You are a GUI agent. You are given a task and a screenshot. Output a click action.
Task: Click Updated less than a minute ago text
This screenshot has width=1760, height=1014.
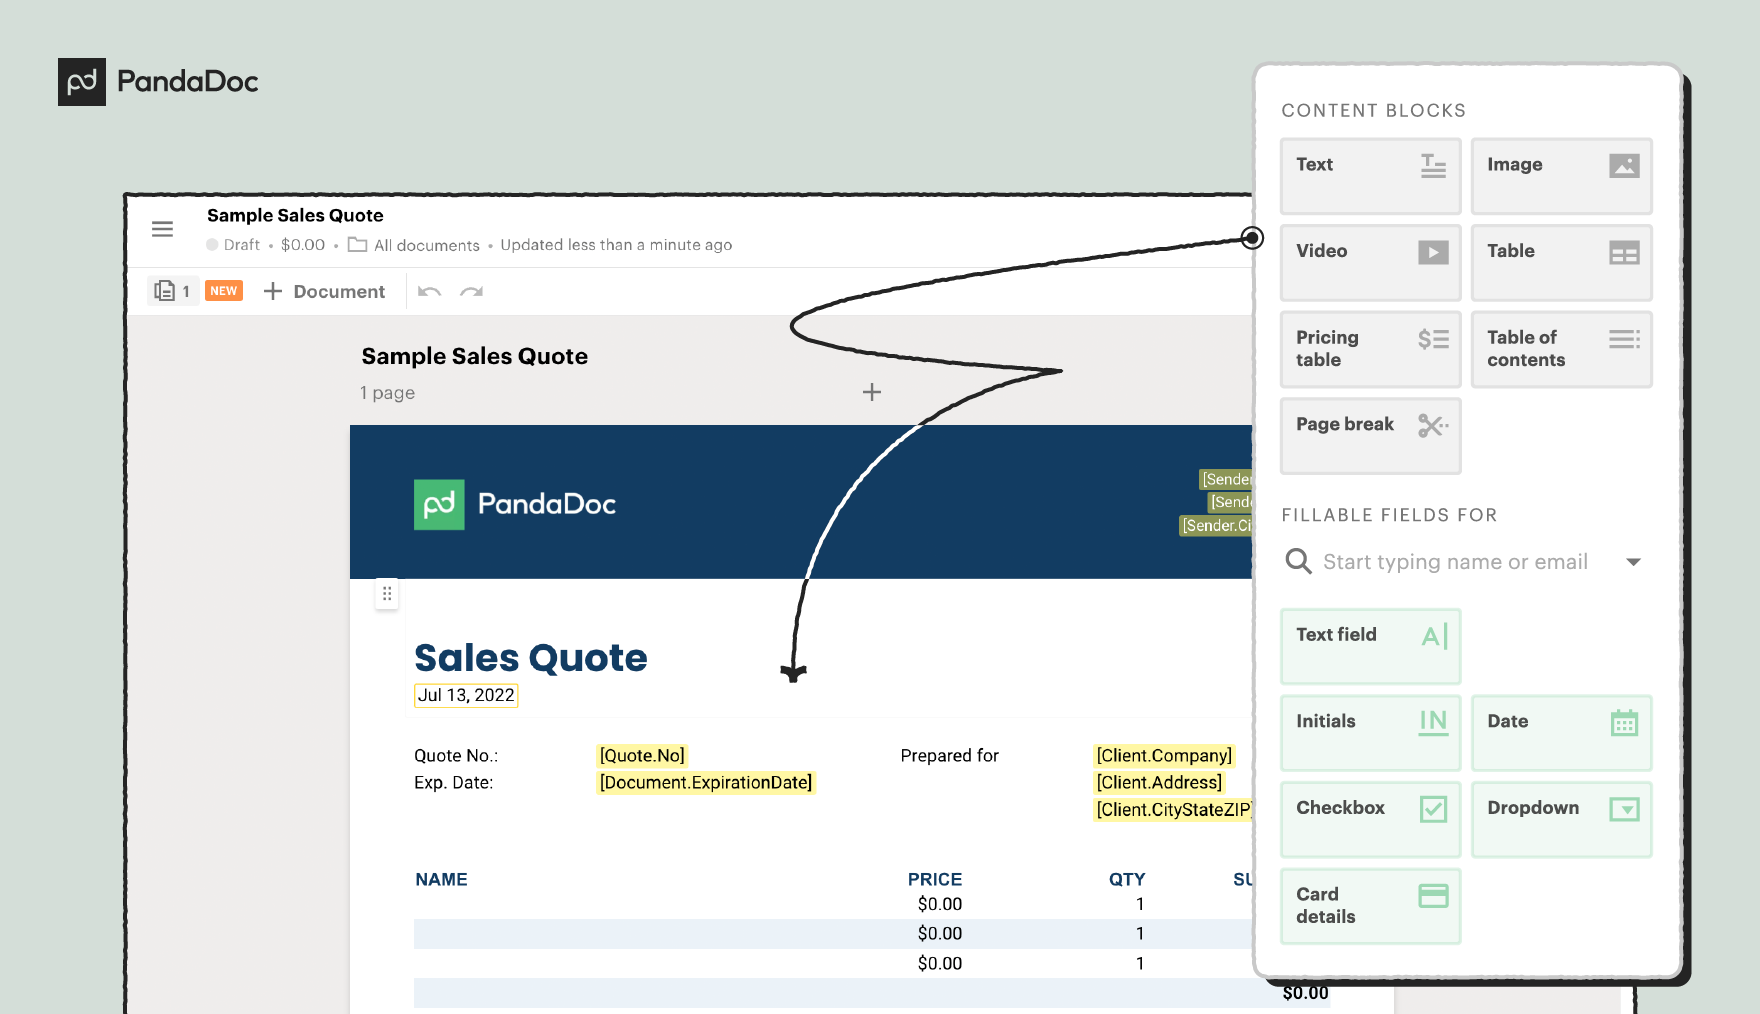tap(616, 245)
